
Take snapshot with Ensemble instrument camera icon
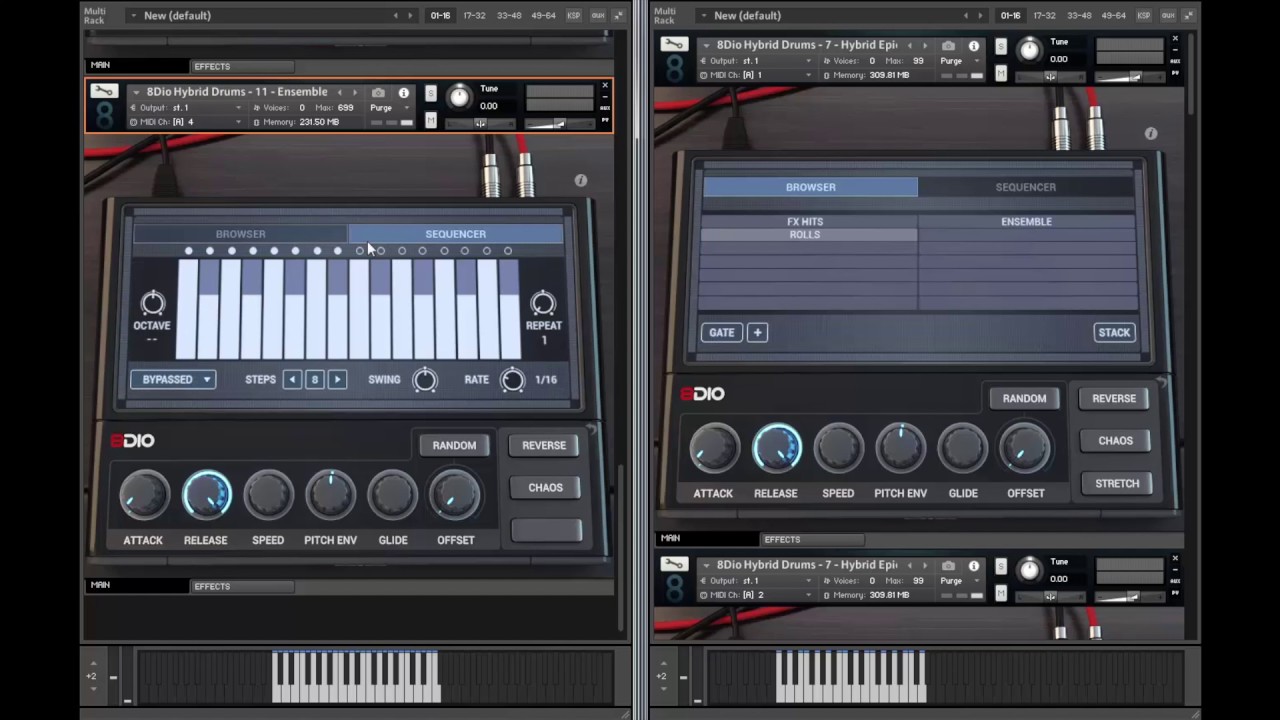click(x=378, y=92)
